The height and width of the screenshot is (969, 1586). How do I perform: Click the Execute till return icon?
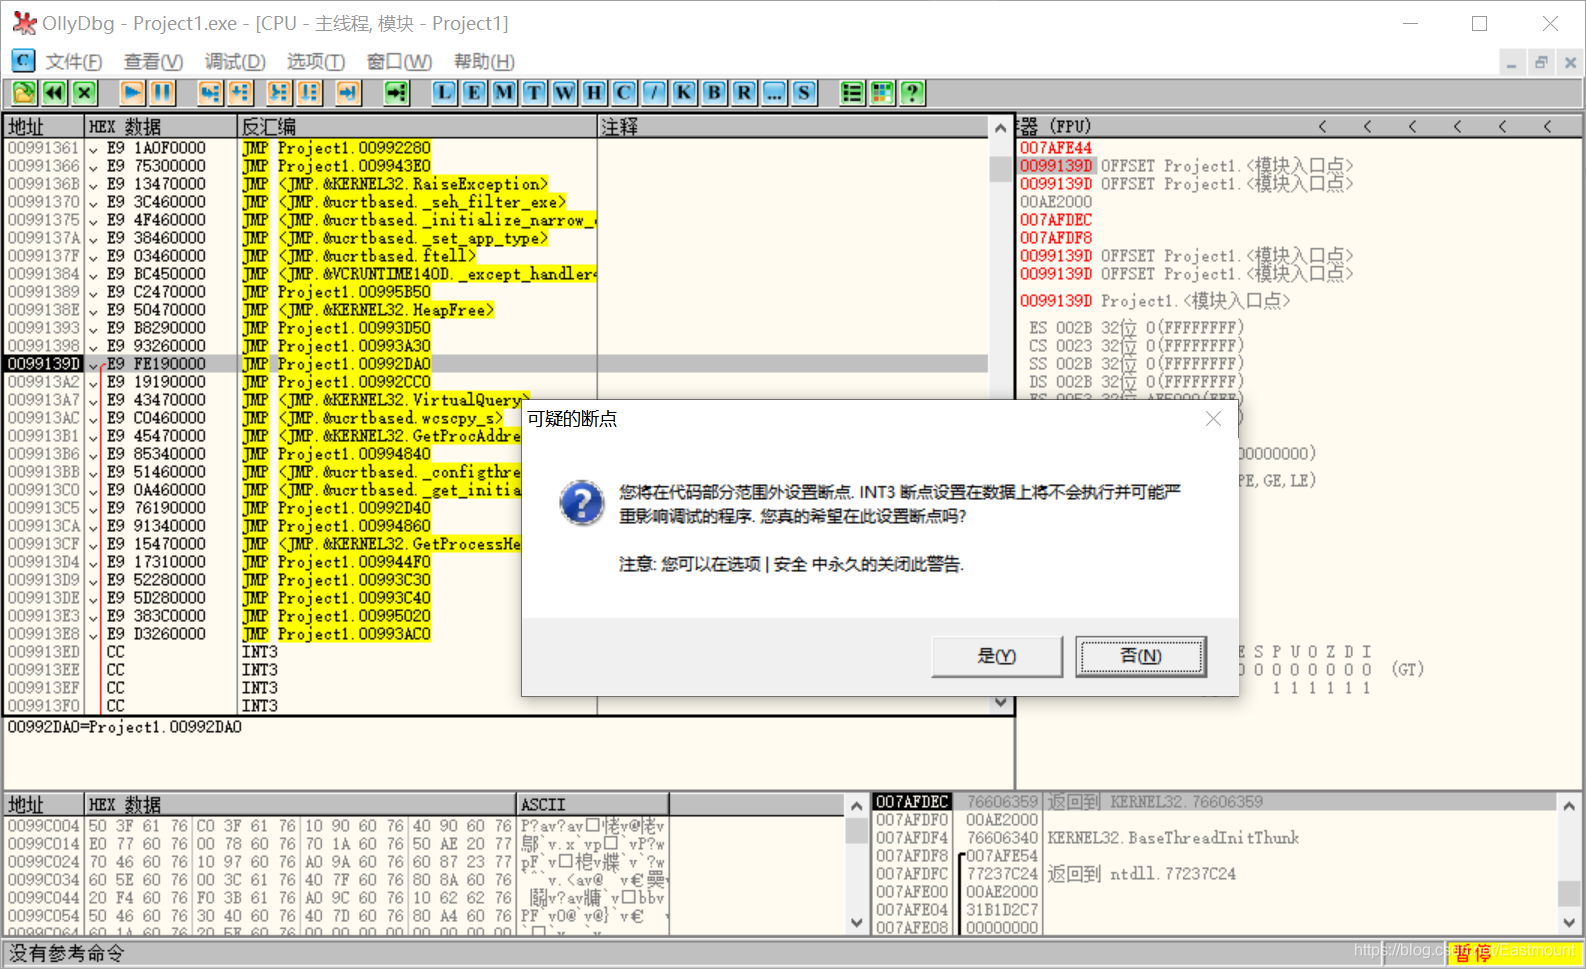pyautogui.click(x=348, y=93)
